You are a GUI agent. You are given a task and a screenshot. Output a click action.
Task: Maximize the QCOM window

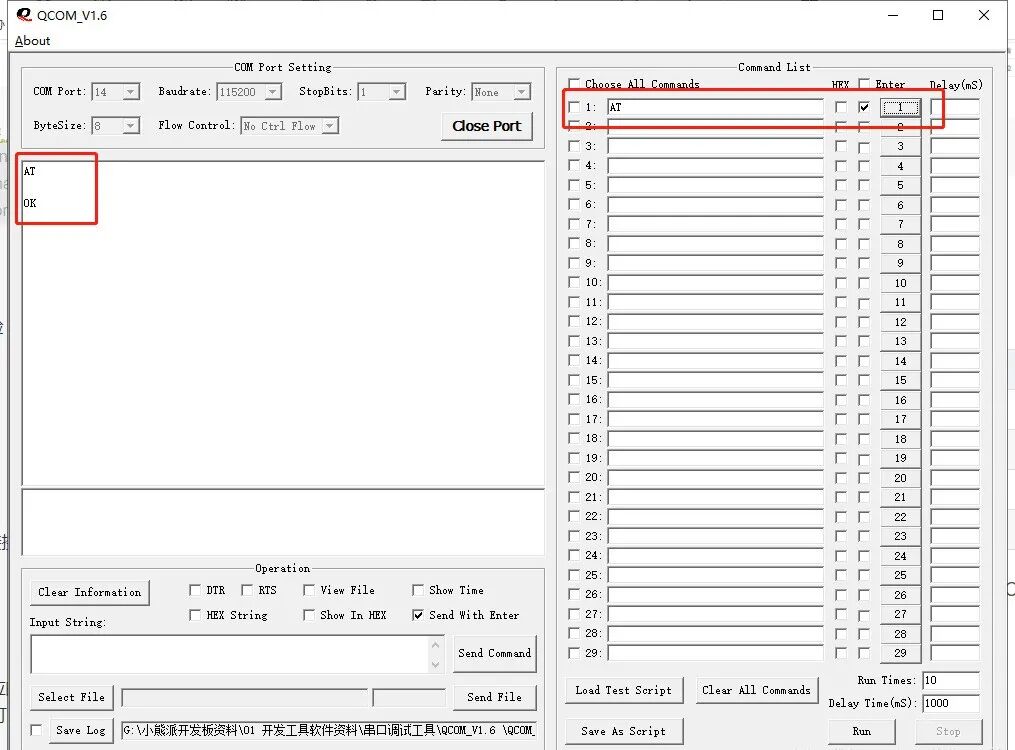(938, 15)
